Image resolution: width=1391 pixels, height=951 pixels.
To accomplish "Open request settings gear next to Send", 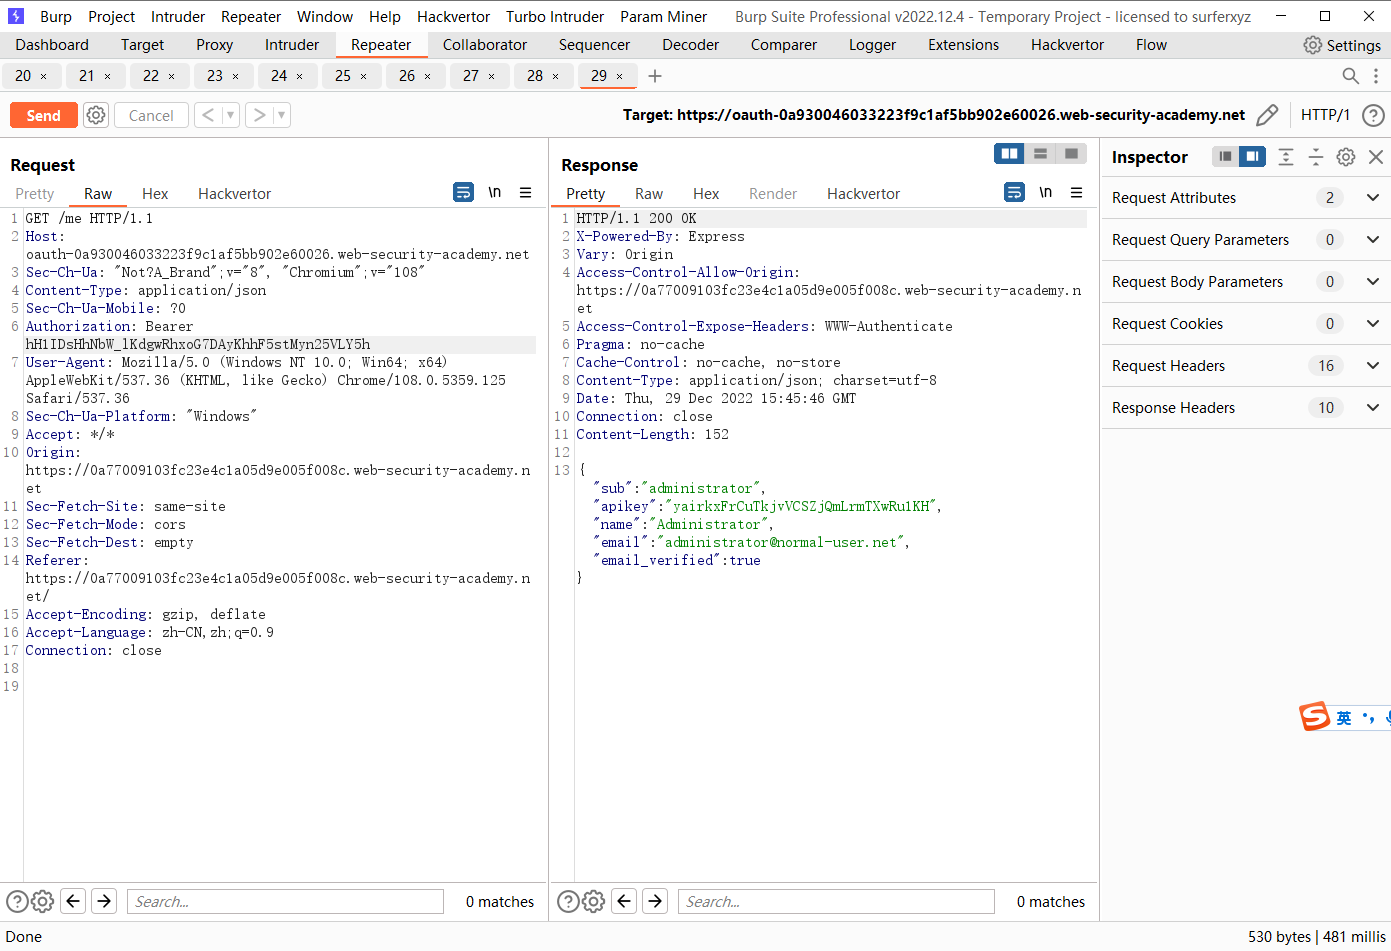I will tap(95, 115).
